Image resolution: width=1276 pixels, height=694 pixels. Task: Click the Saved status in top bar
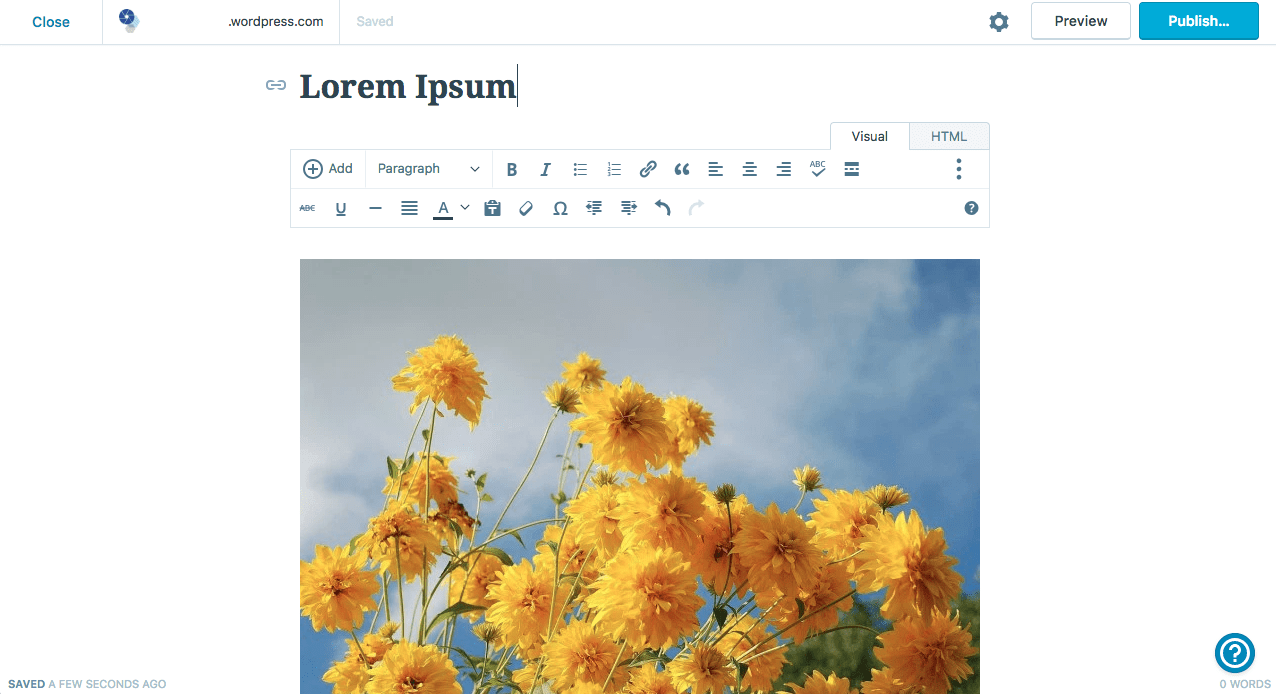[x=375, y=22]
